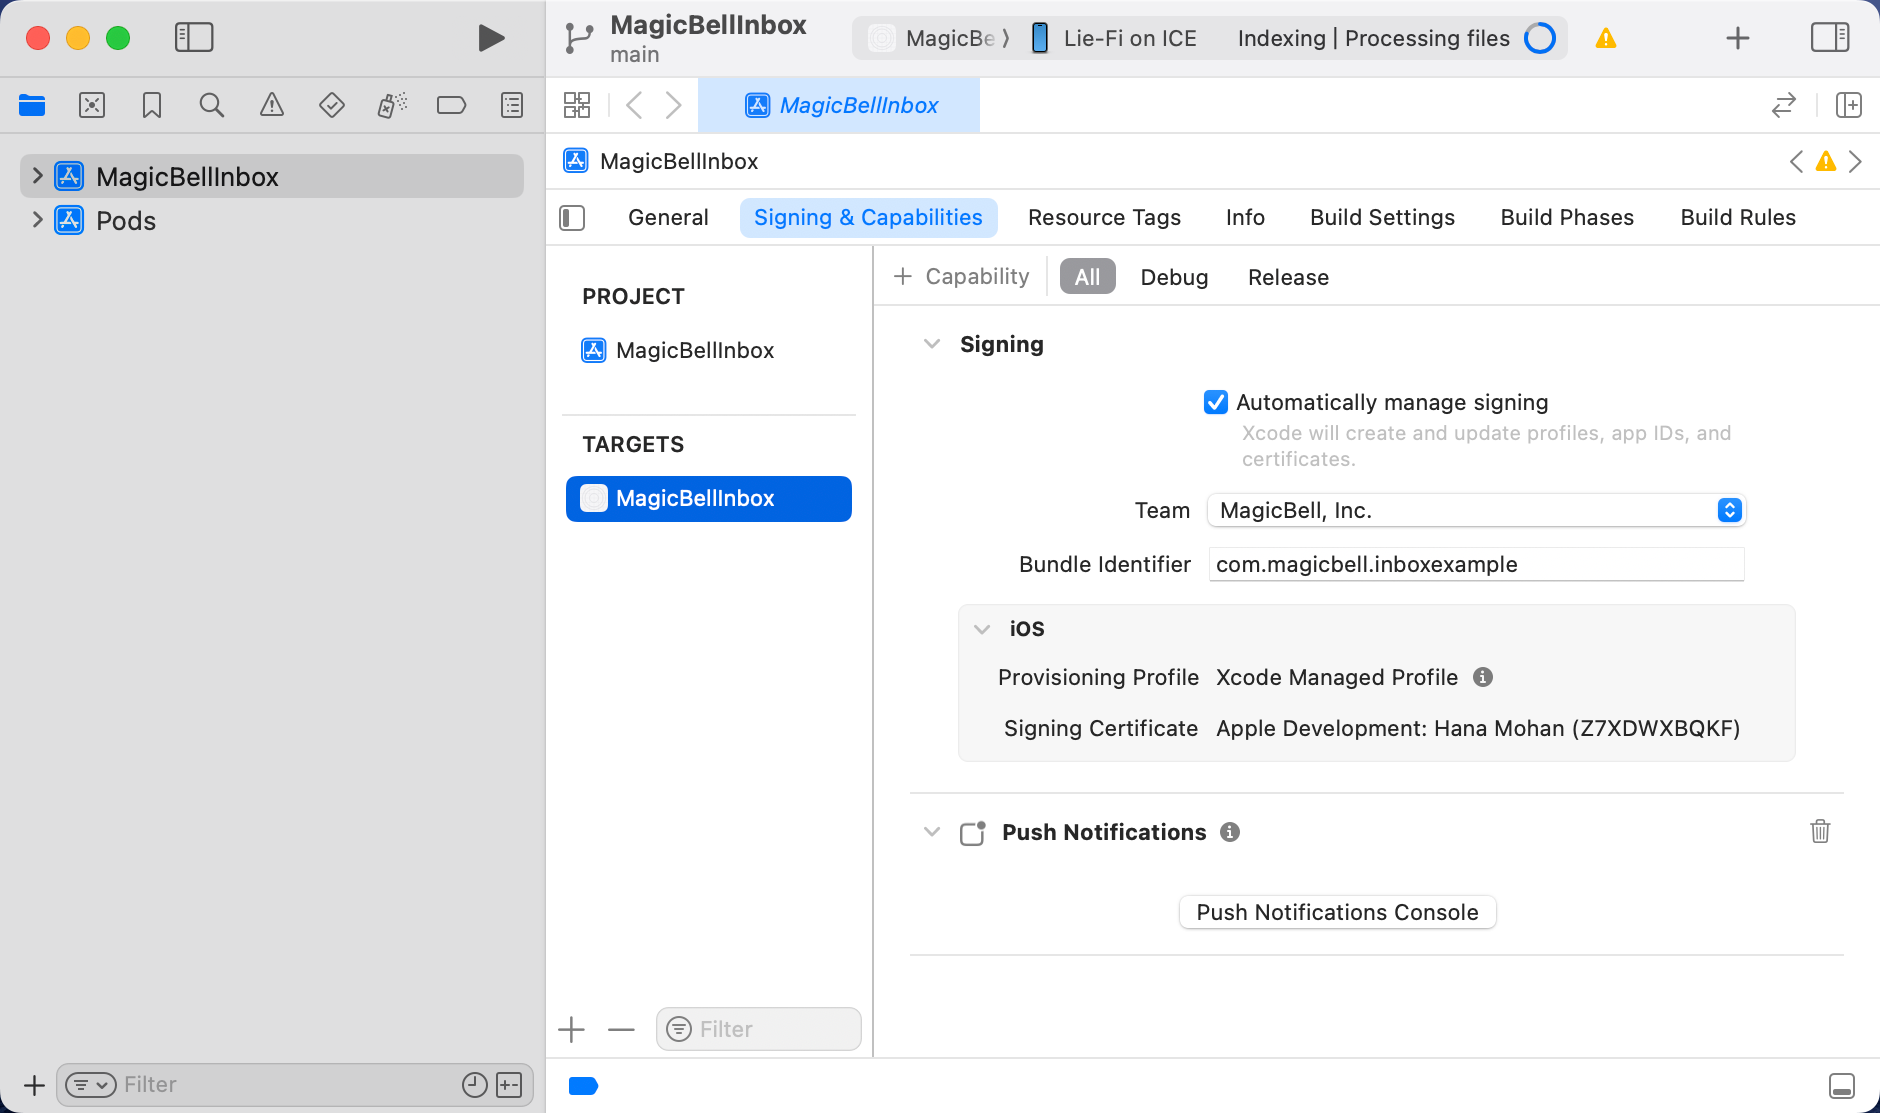1880x1113 pixels.
Task: Click the Push Notifications Console button
Action: coord(1337,912)
